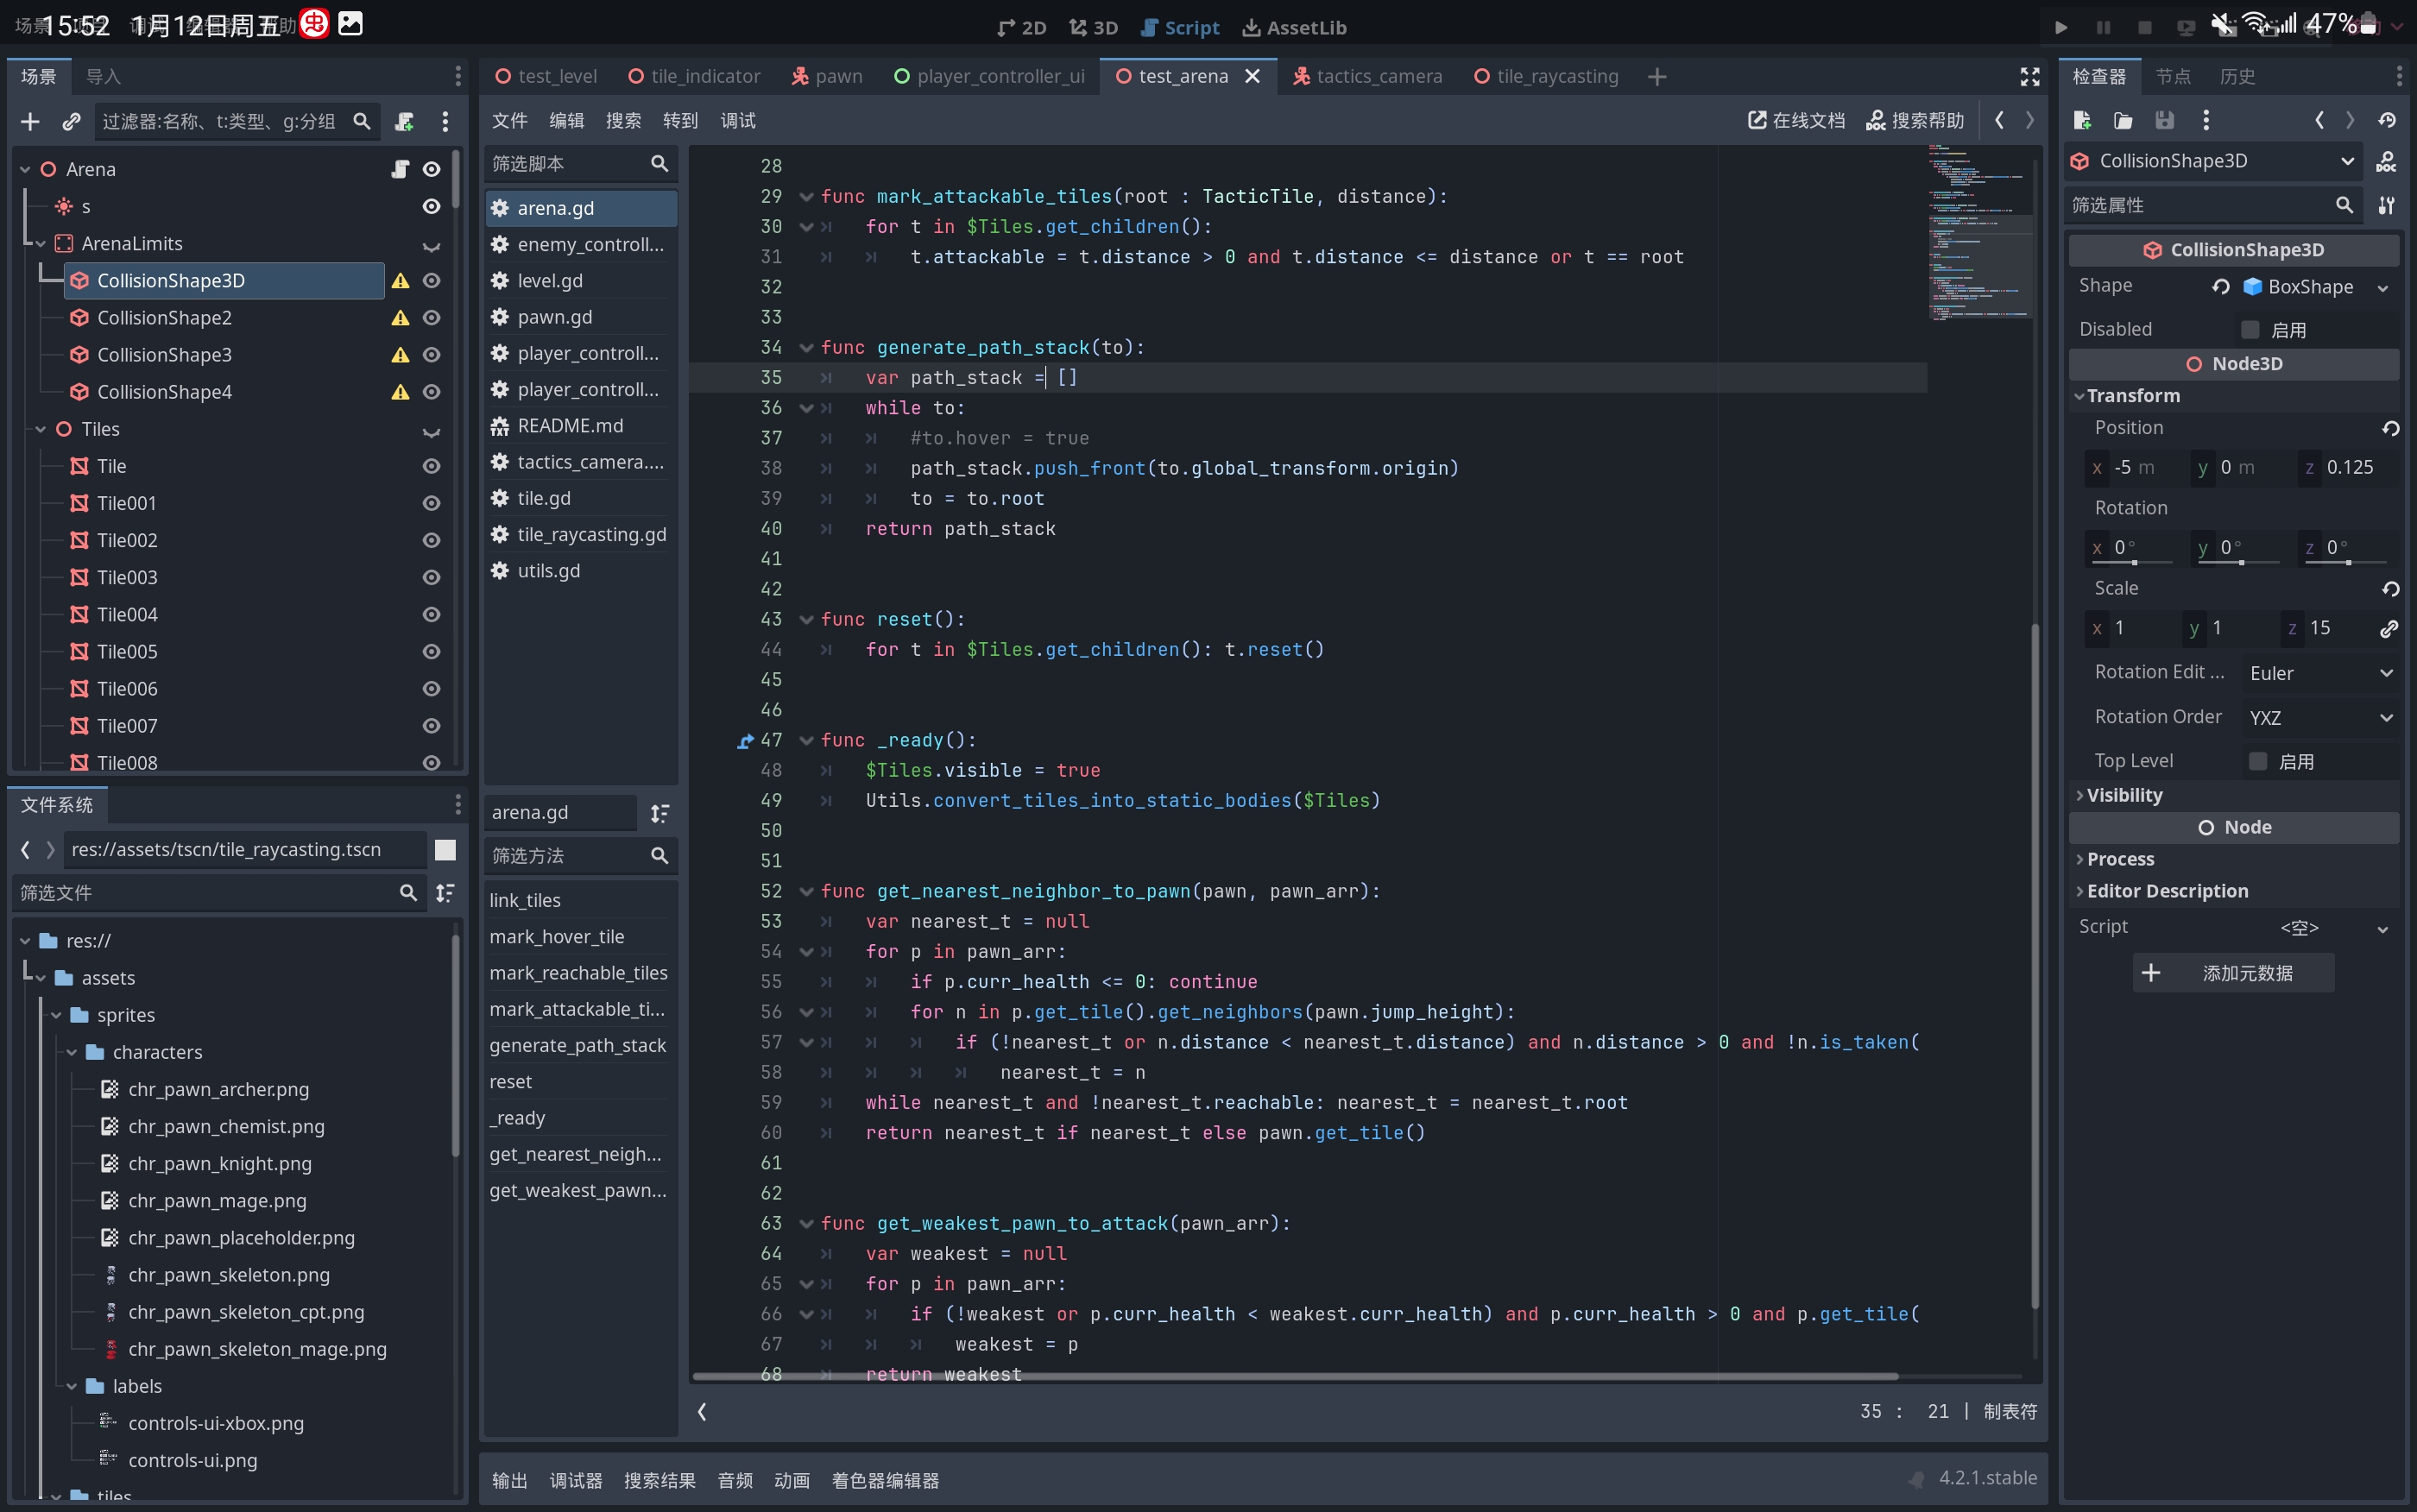The height and width of the screenshot is (1512, 2417).
Task: Click the instantiate scene link icon
Action: tap(71, 121)
